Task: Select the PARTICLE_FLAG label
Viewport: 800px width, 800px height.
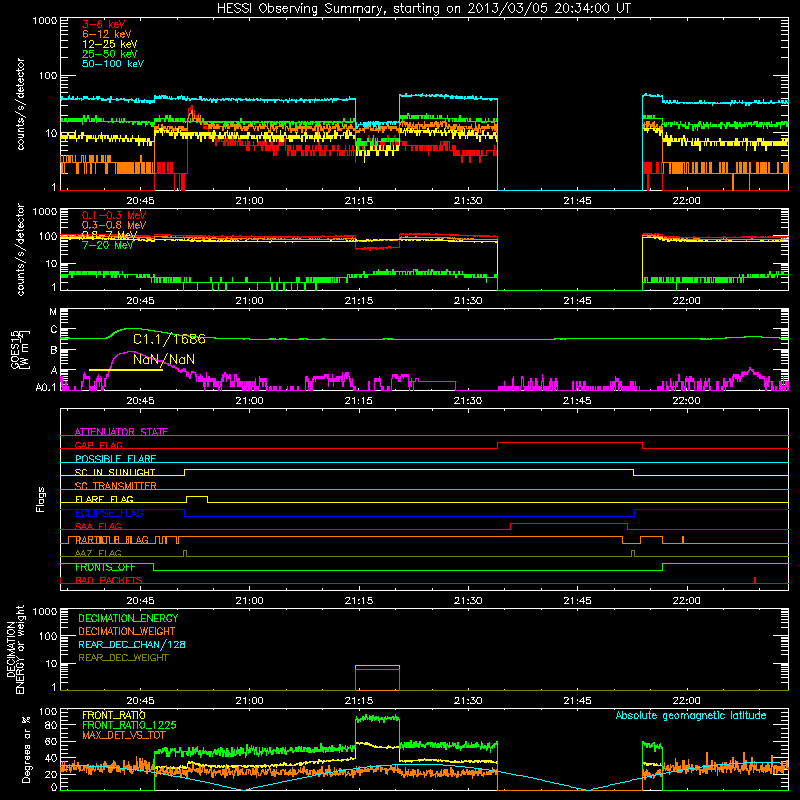Action: point(112,540)
